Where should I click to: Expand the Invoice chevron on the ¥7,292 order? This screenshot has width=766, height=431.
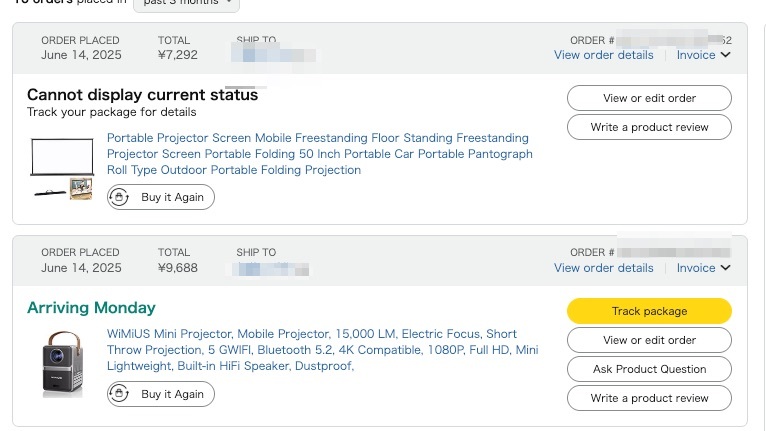coord(725,55)
